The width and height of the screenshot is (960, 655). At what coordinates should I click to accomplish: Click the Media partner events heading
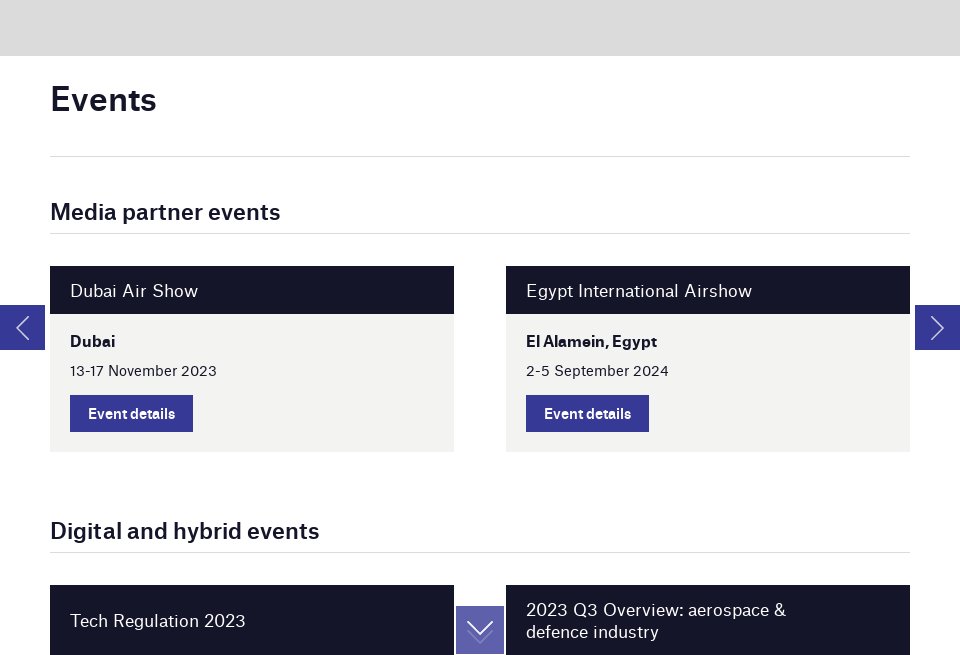(165, 212)
